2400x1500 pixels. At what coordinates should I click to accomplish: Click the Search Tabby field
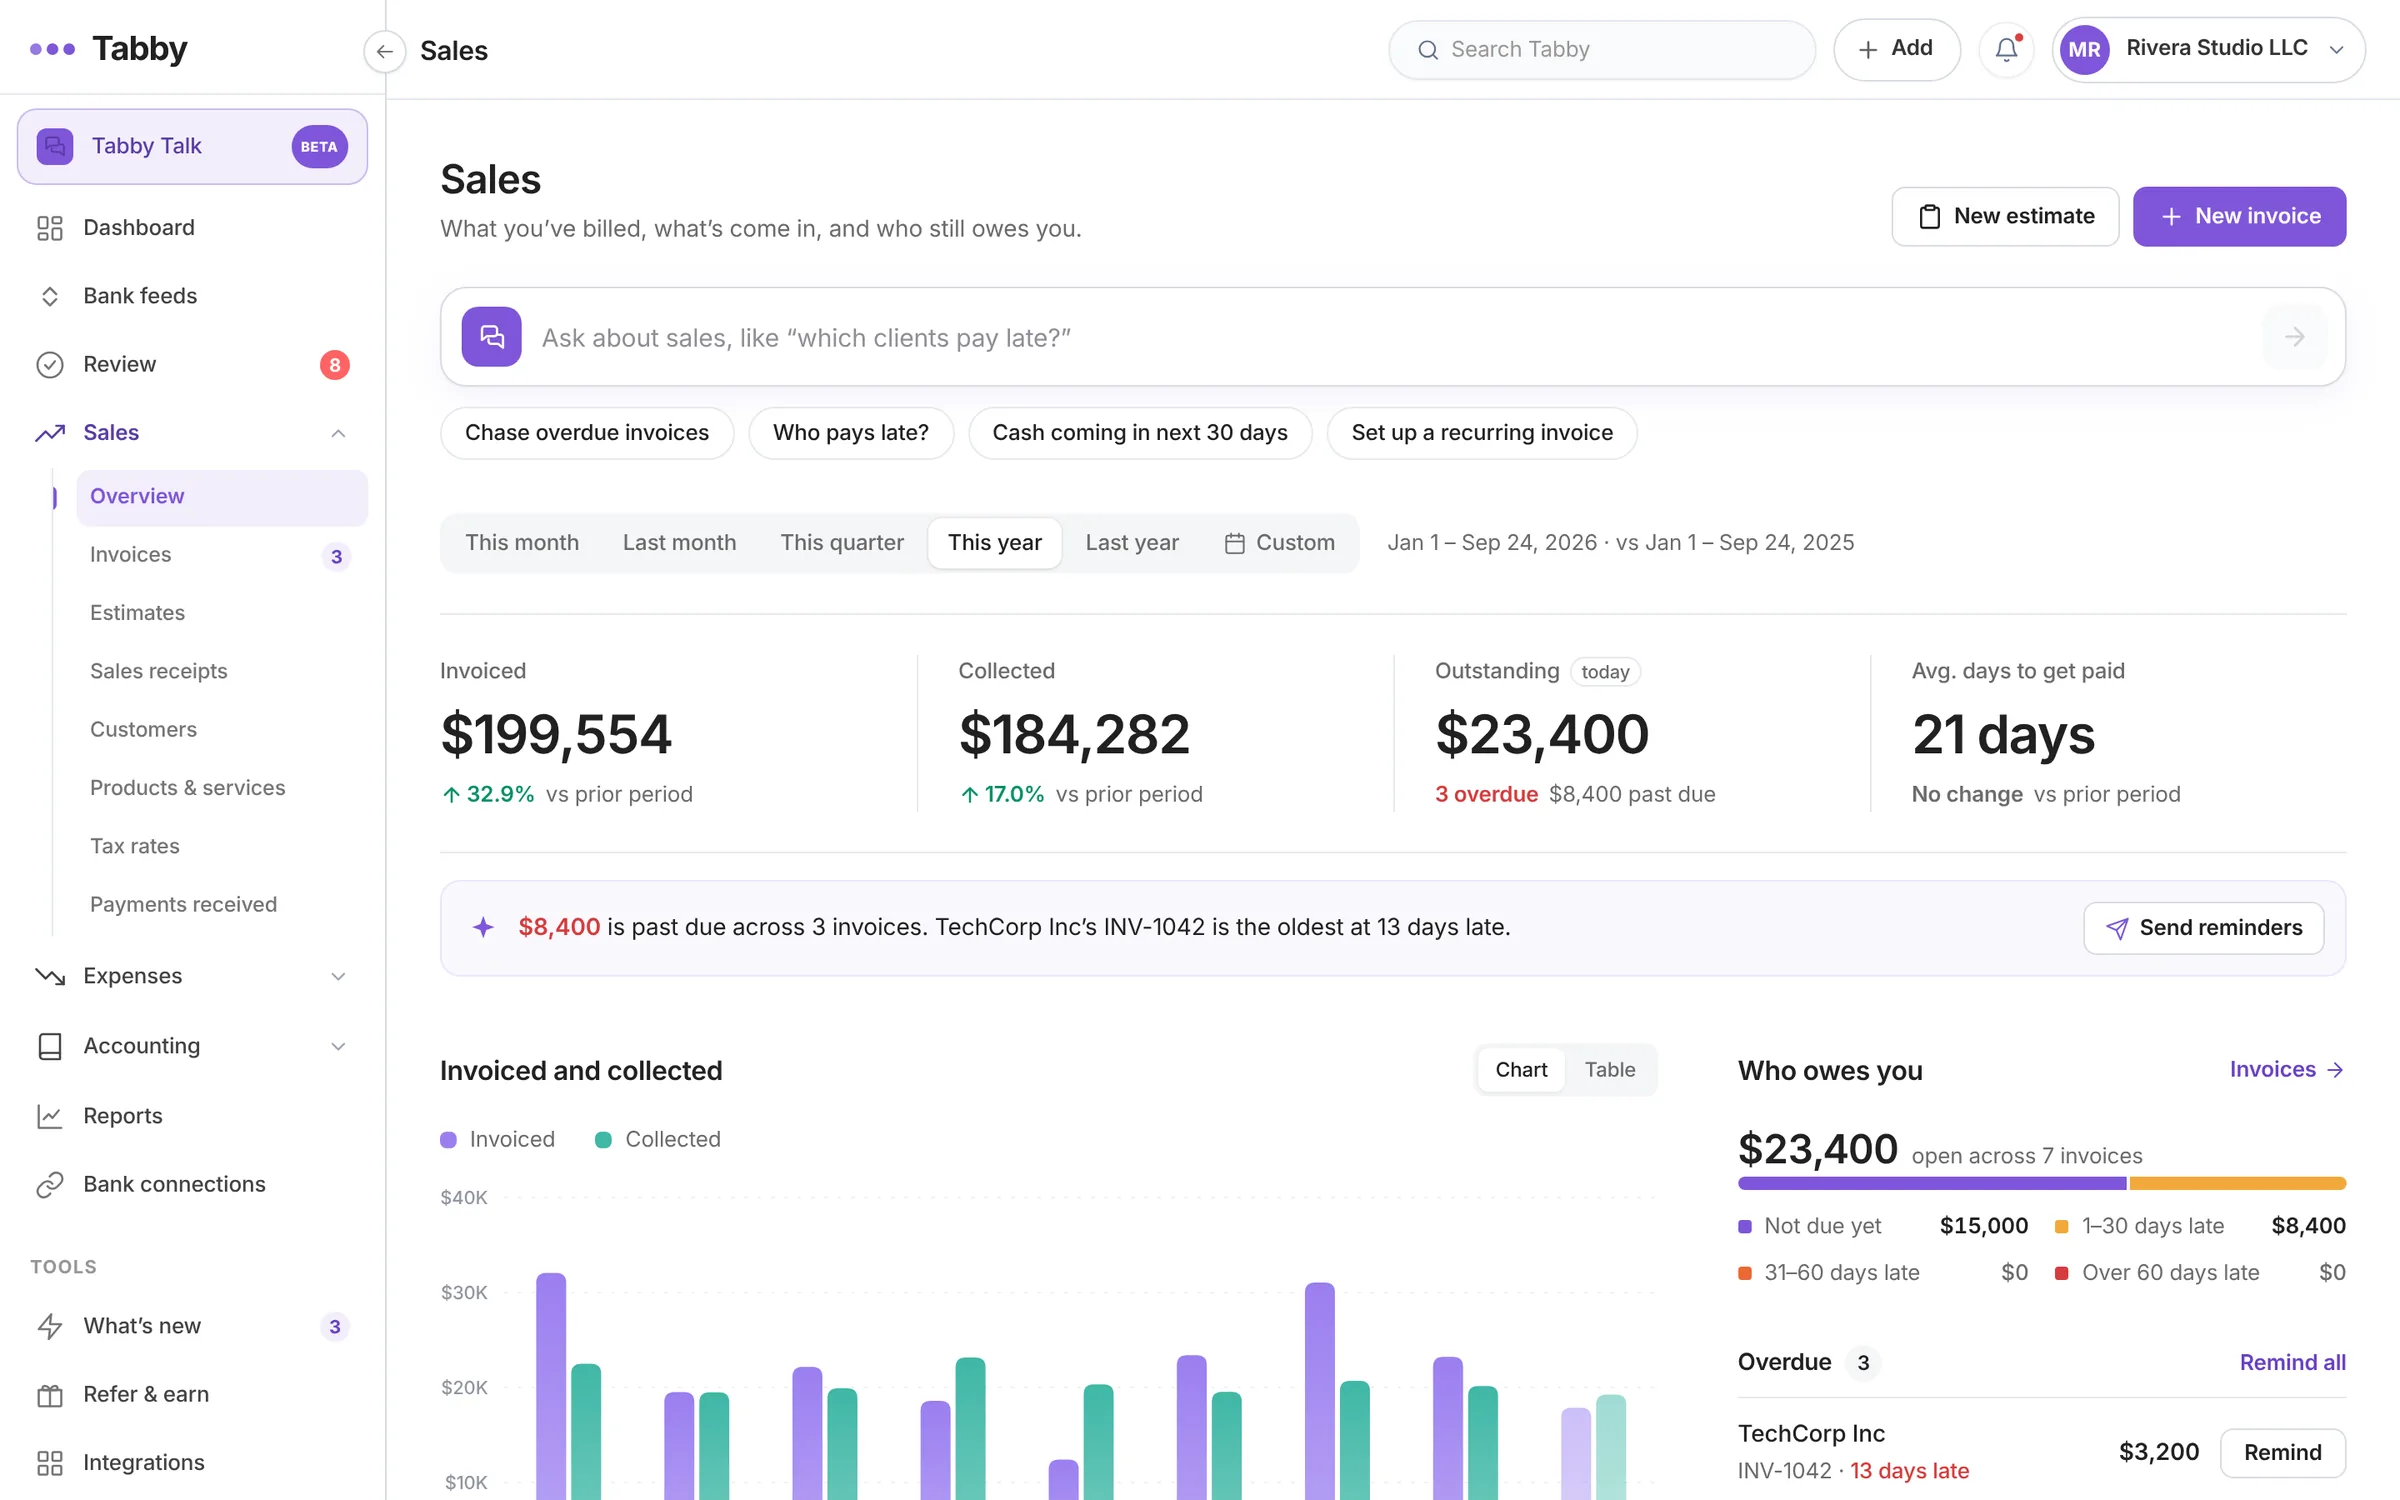pos(1602,50)
